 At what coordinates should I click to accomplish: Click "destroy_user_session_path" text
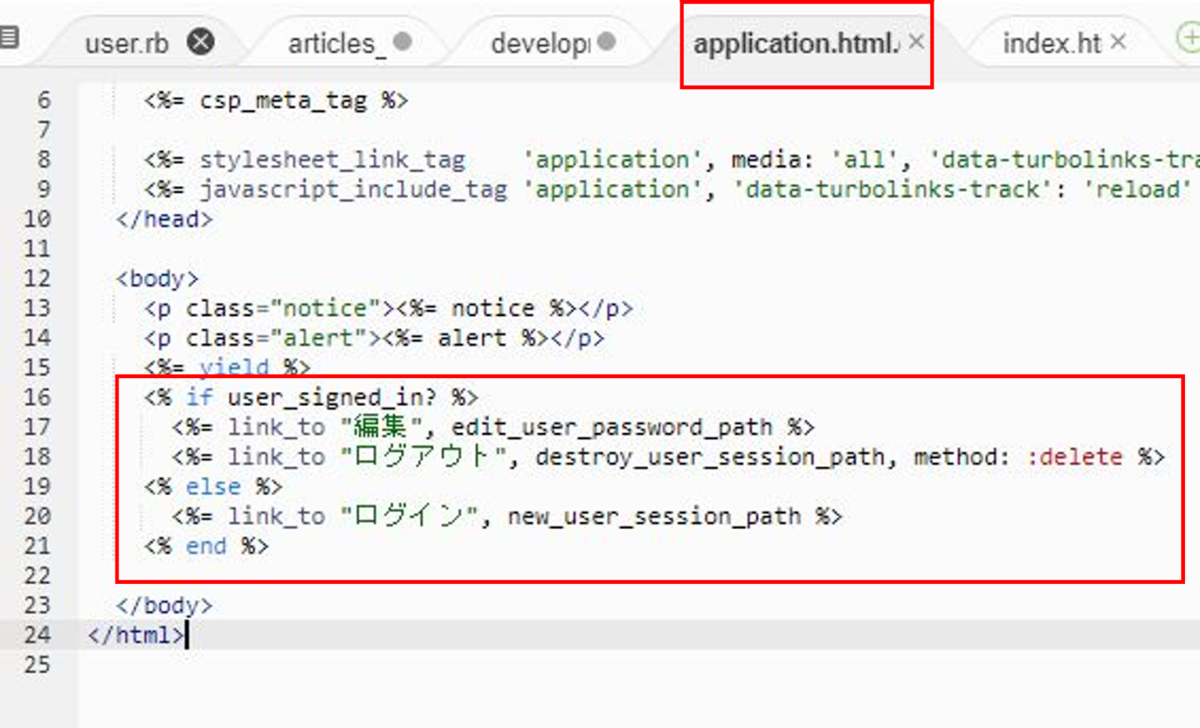[710, 457]
